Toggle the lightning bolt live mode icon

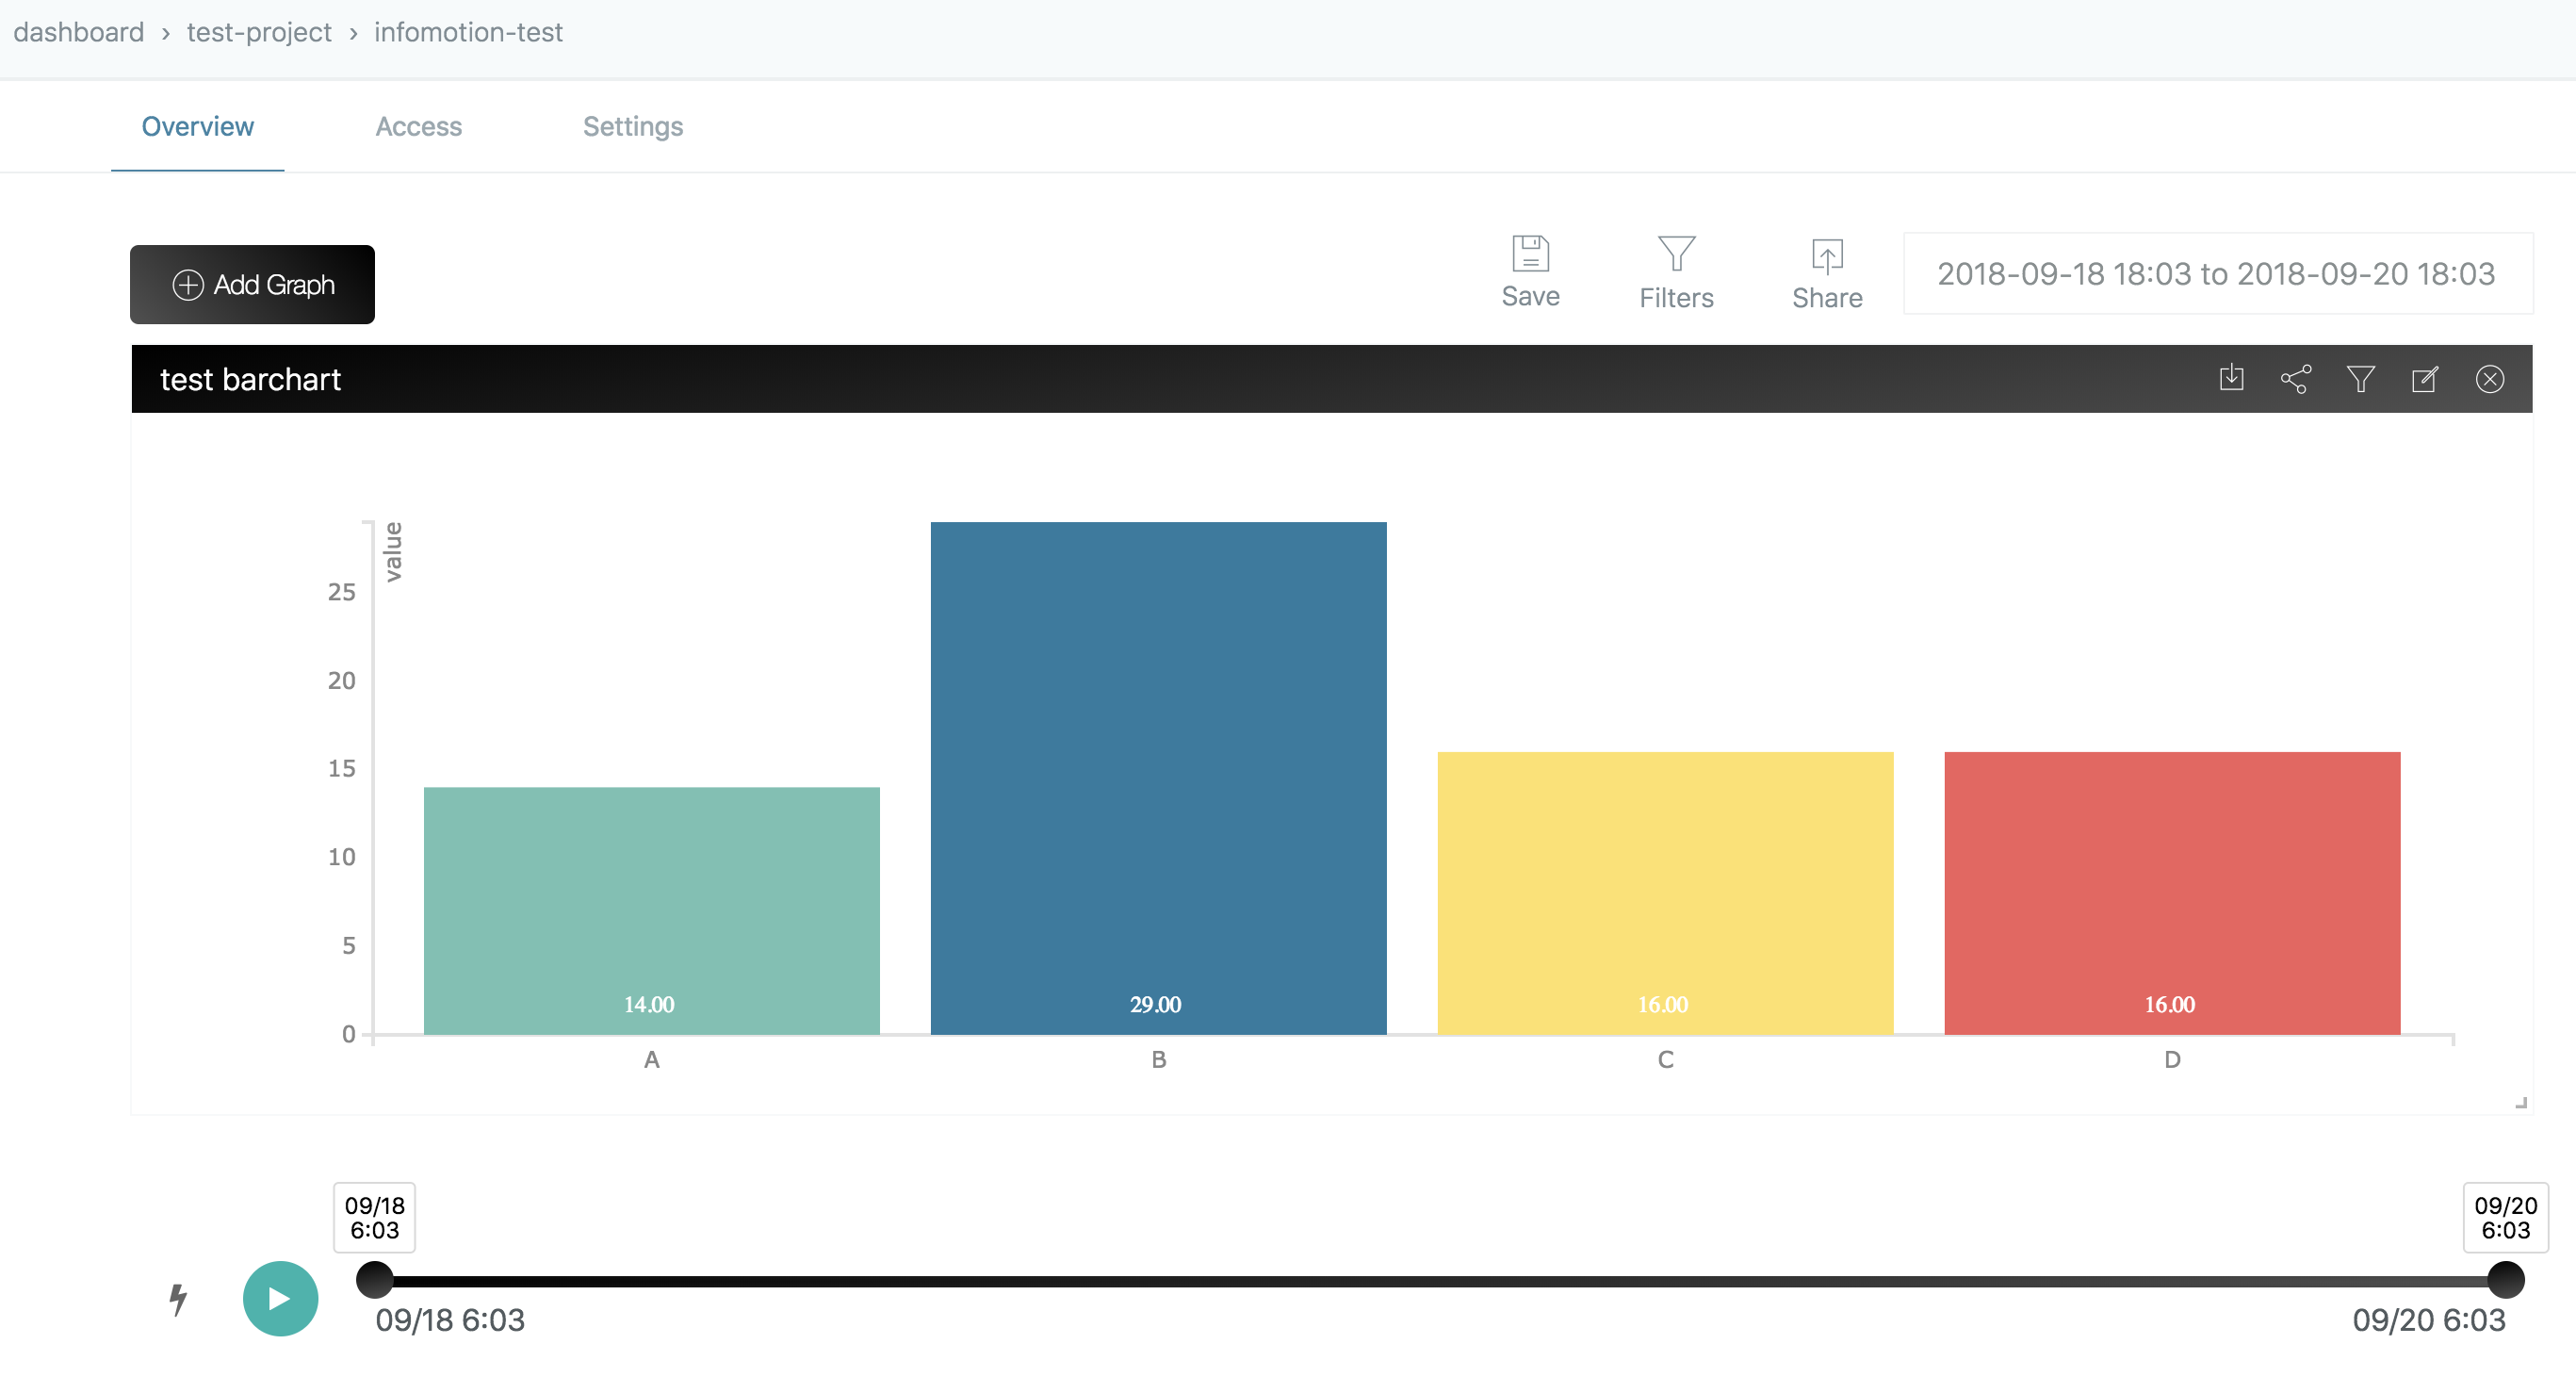point(178,1299)
